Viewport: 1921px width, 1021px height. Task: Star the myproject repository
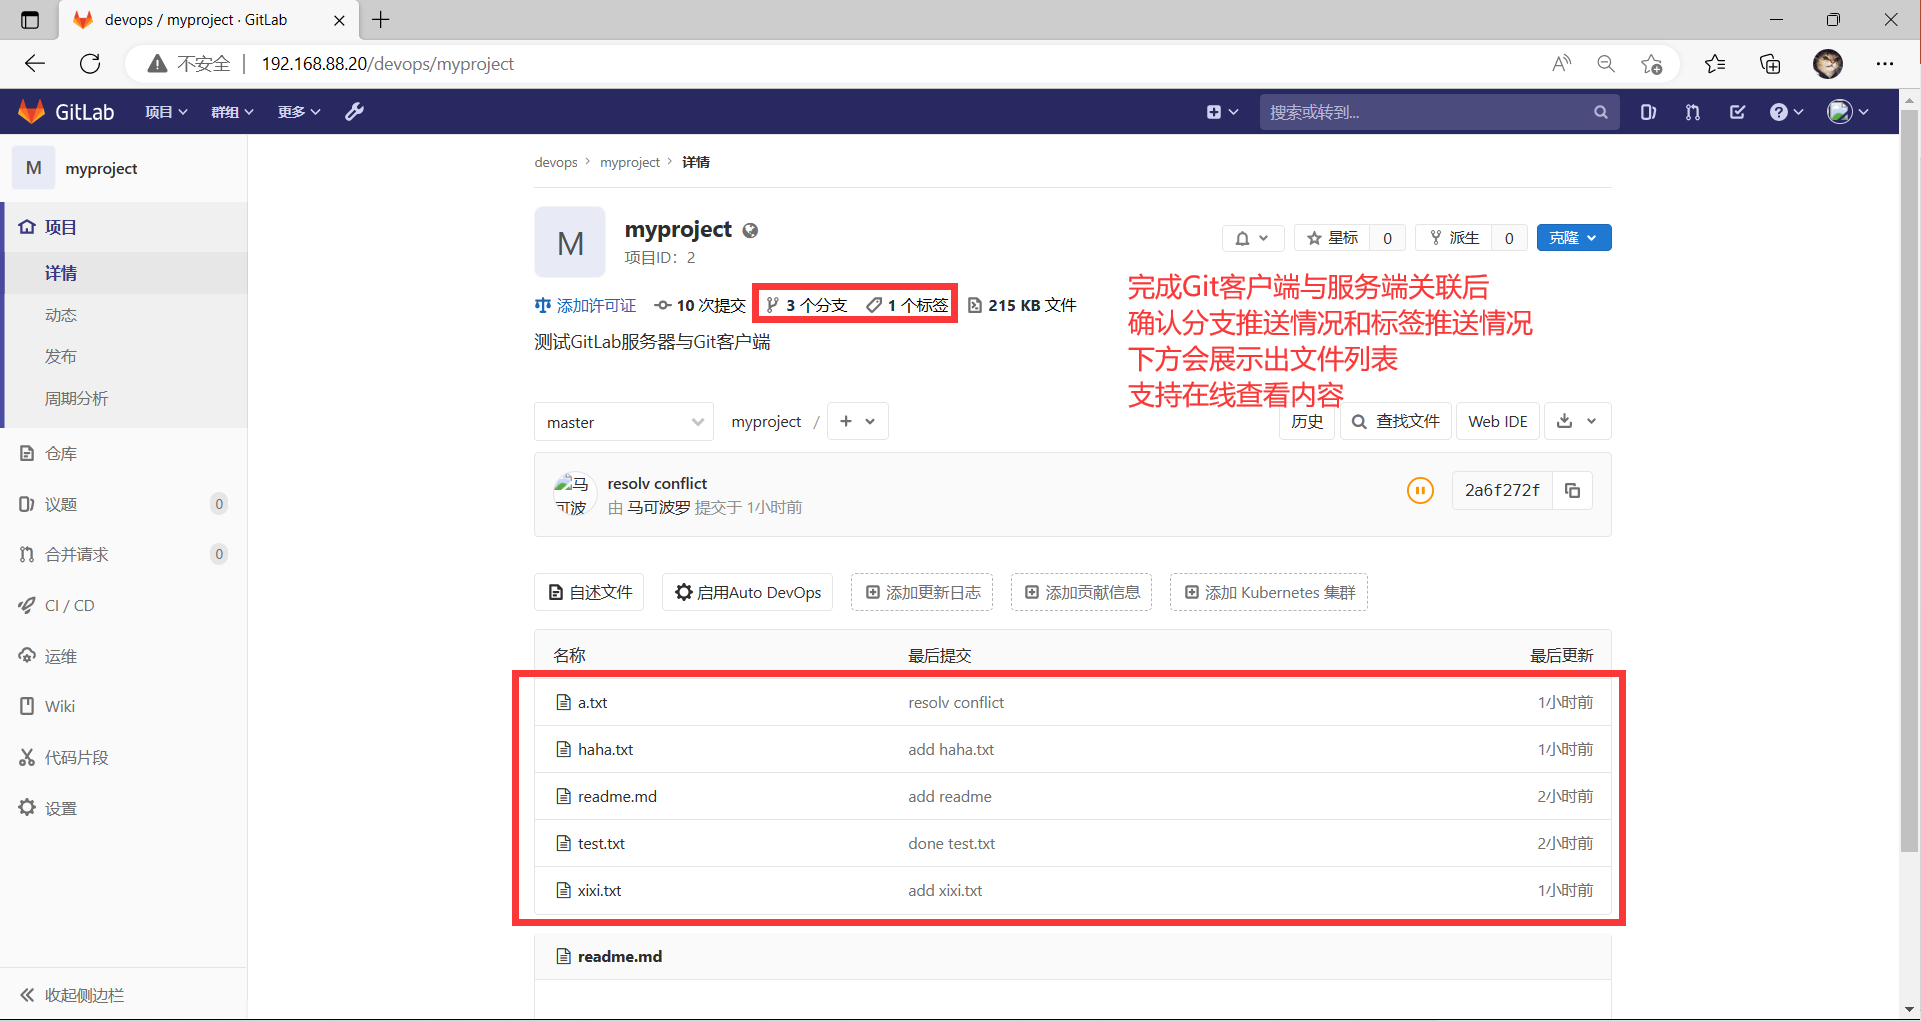[1332, 238]
